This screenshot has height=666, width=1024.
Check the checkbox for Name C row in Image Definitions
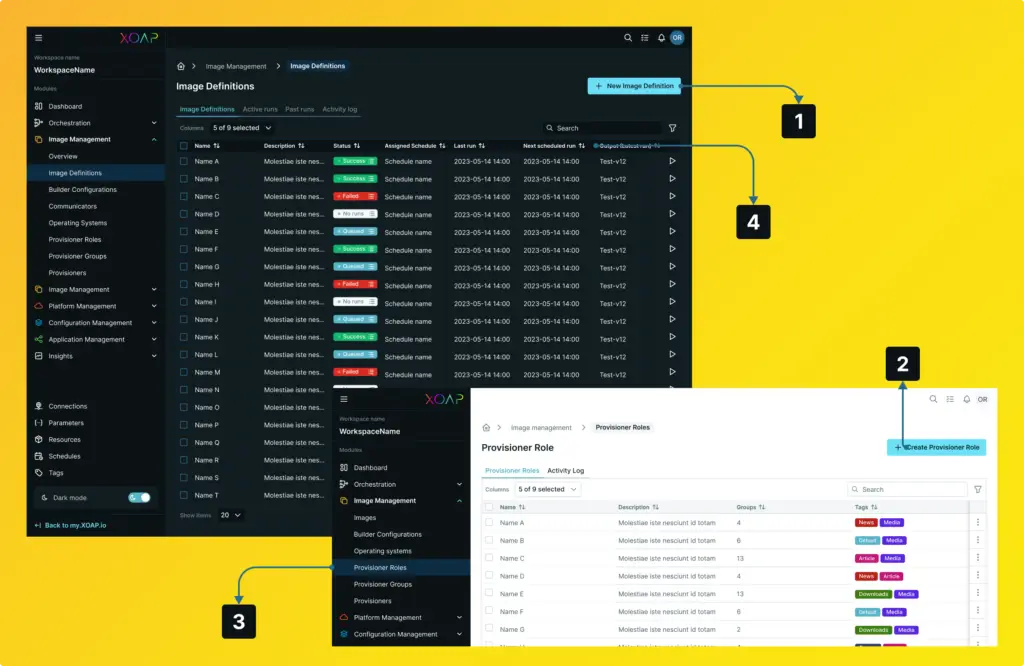tap(184, 197)
